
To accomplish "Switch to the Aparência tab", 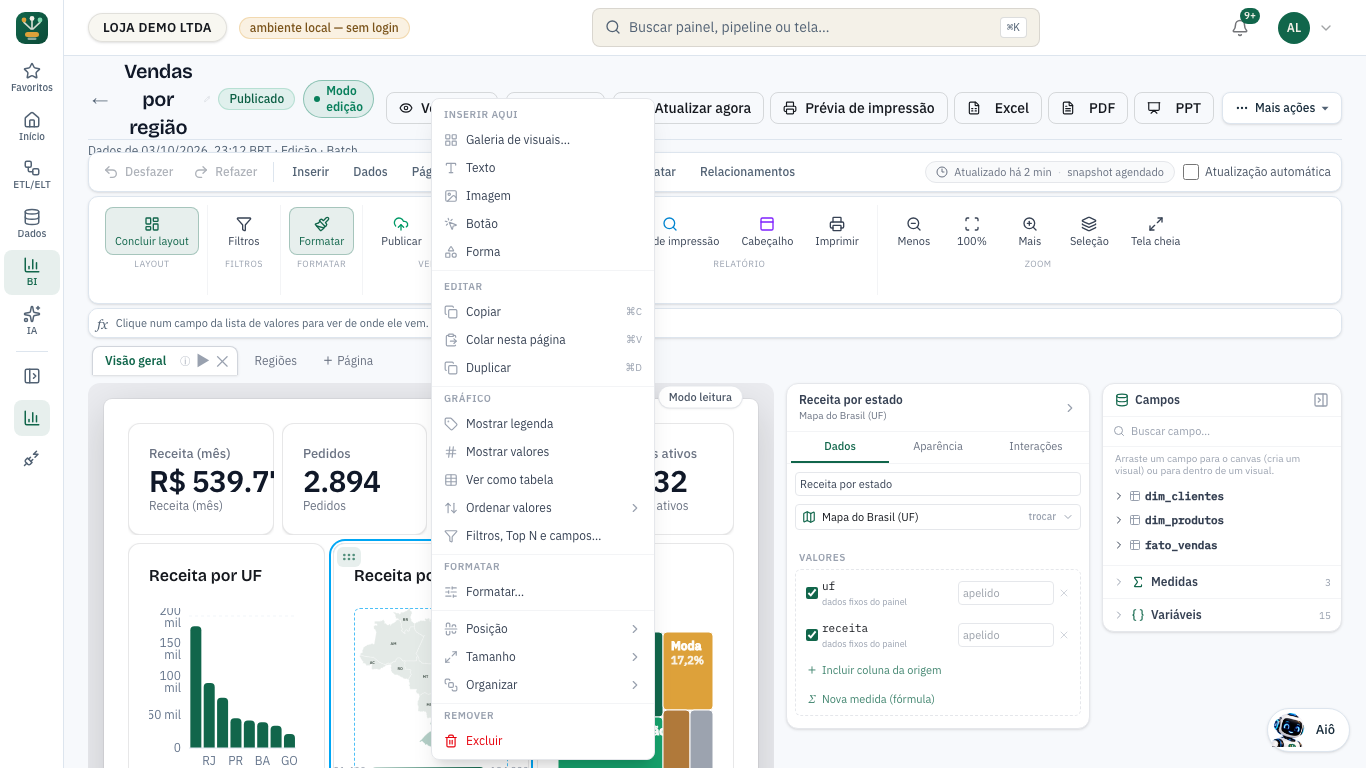I will coord(938,446).
